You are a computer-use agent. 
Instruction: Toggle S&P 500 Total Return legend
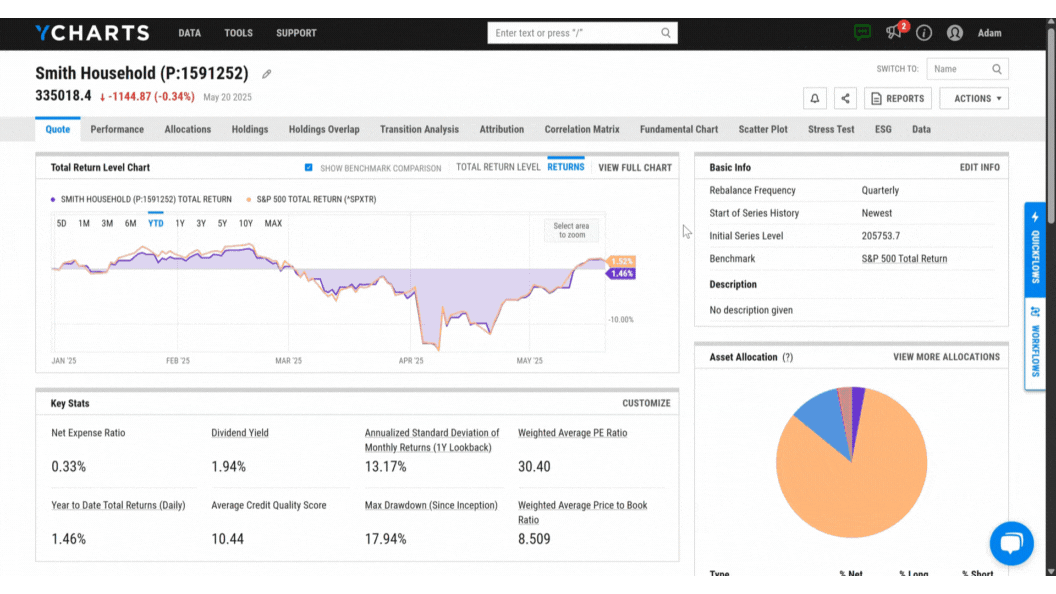311,199
